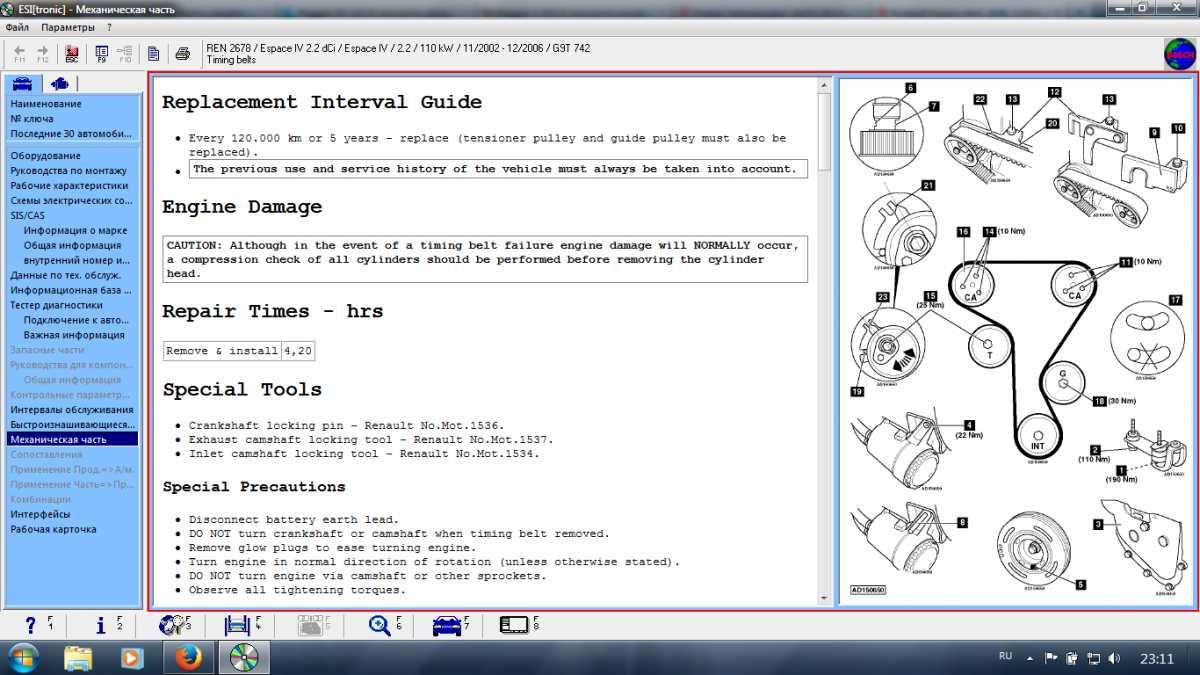Screen dimensions: 1200x675
Task: Click the 4,20 repair time cell
Action: [x=298, y=351]
